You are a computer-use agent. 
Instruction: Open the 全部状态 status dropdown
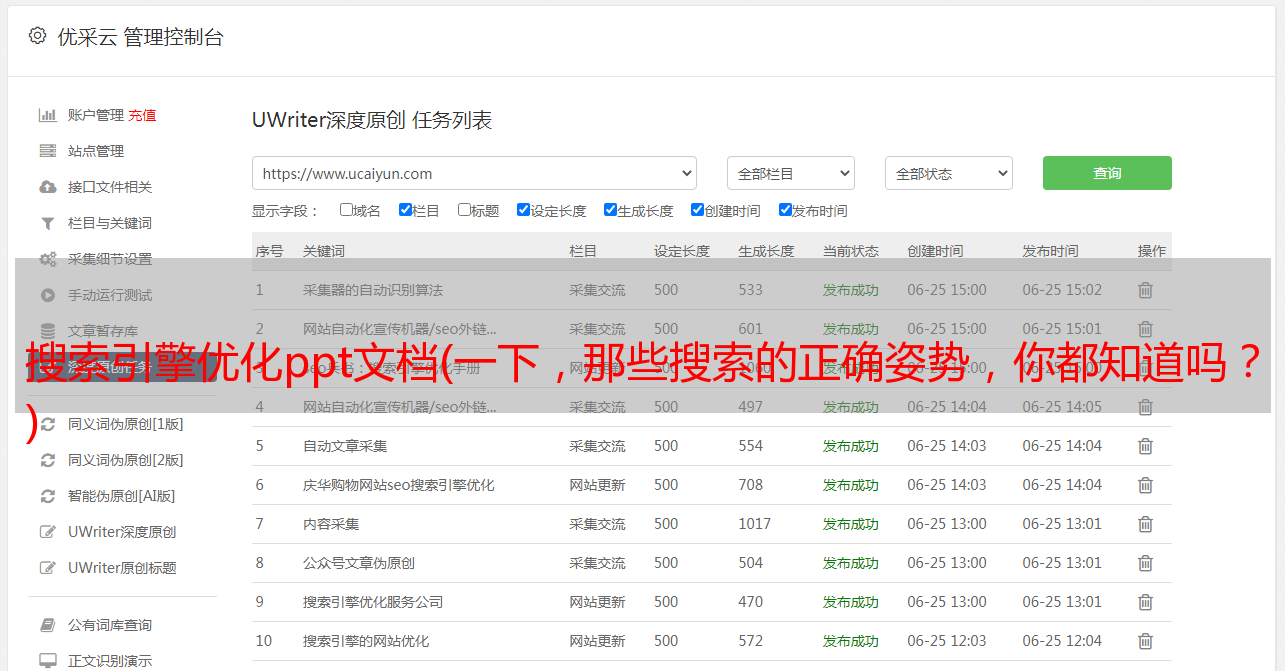pyautogui.click(x=948, y=173)
